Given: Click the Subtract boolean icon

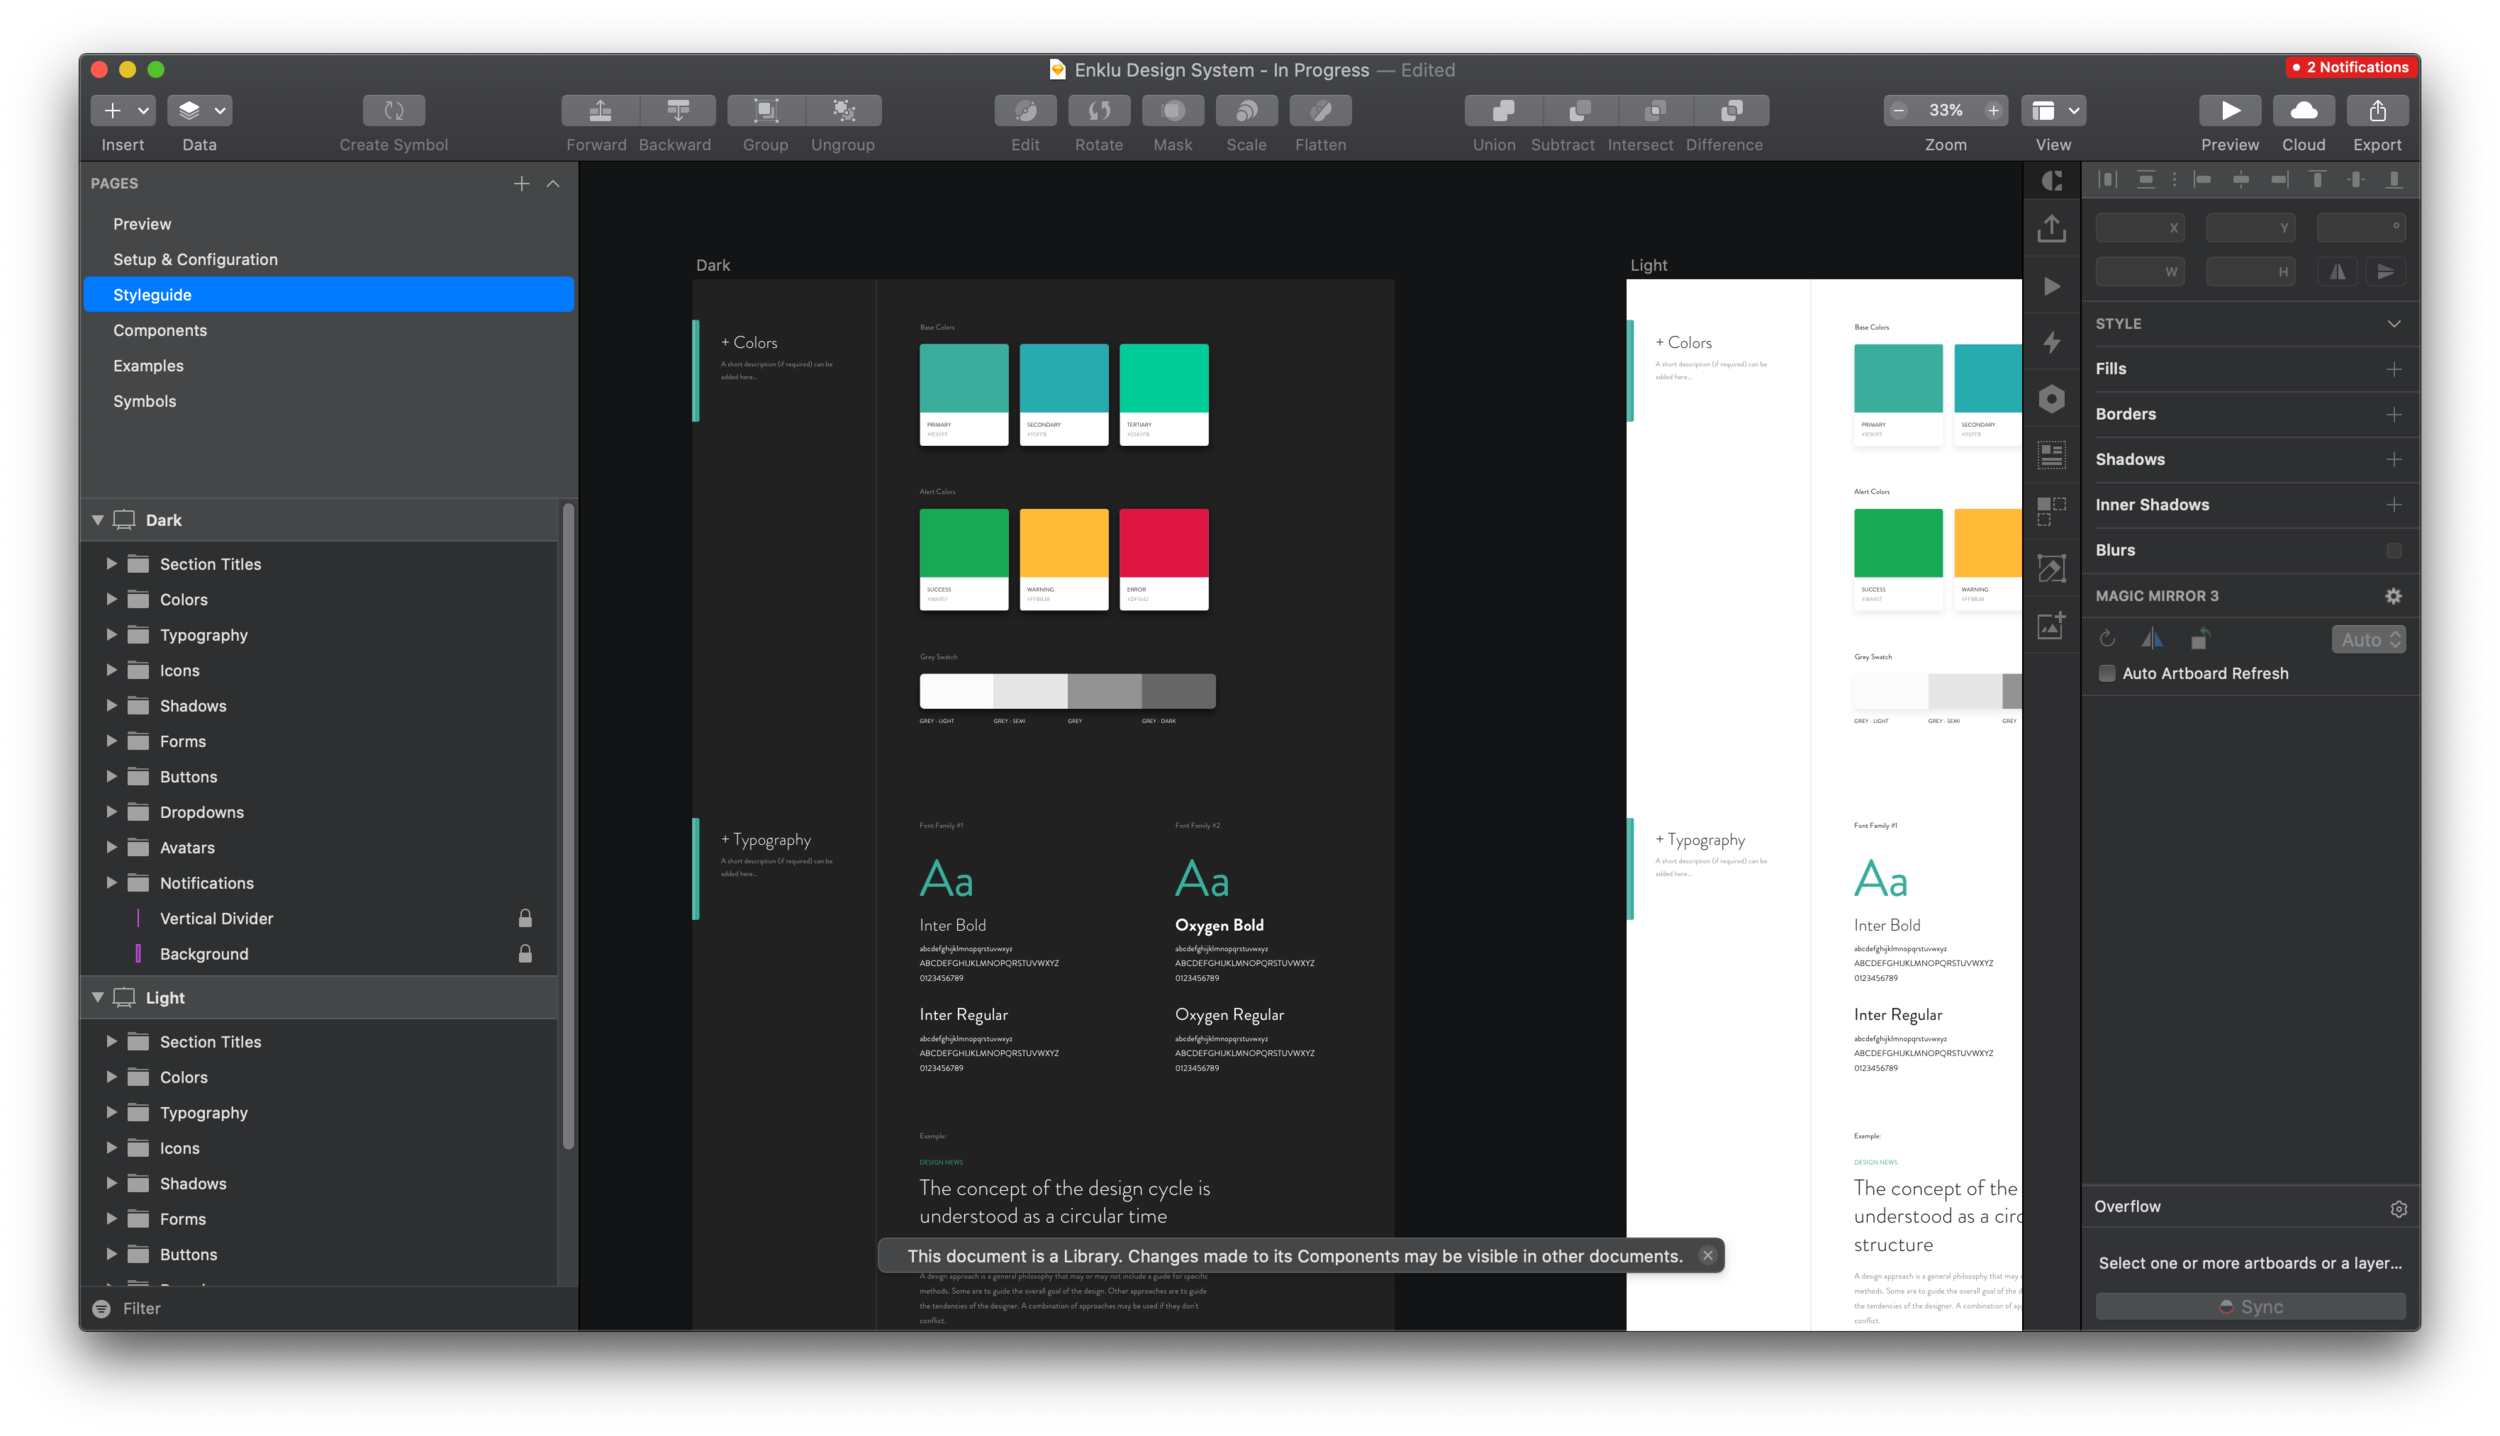Looking at the screenshot, I should tap(1579, 111).
